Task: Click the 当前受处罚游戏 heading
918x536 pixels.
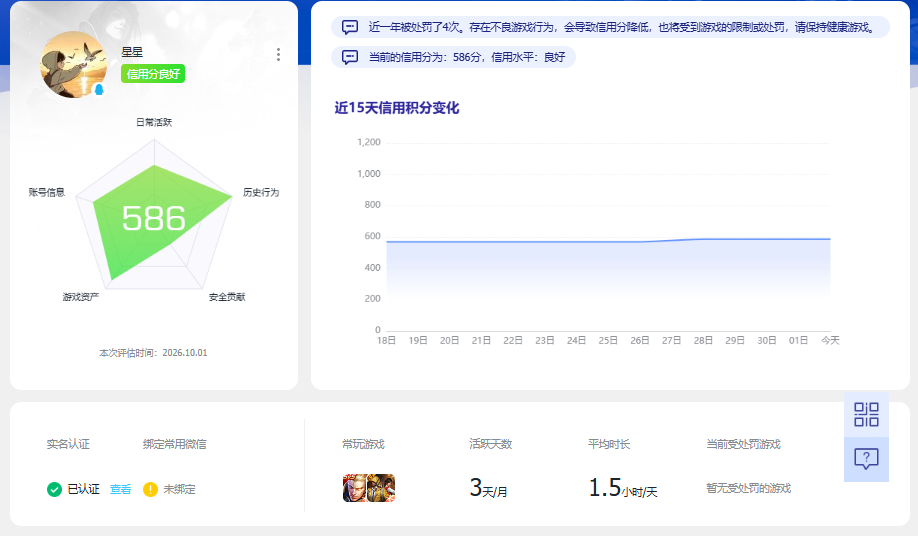Action: pos(744,444)
